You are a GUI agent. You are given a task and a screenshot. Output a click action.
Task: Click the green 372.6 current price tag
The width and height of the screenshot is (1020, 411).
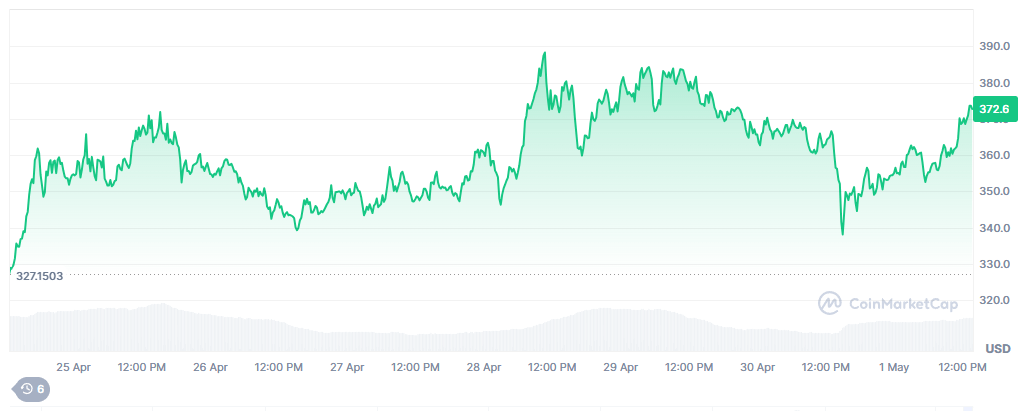click(x=994, y=109)
